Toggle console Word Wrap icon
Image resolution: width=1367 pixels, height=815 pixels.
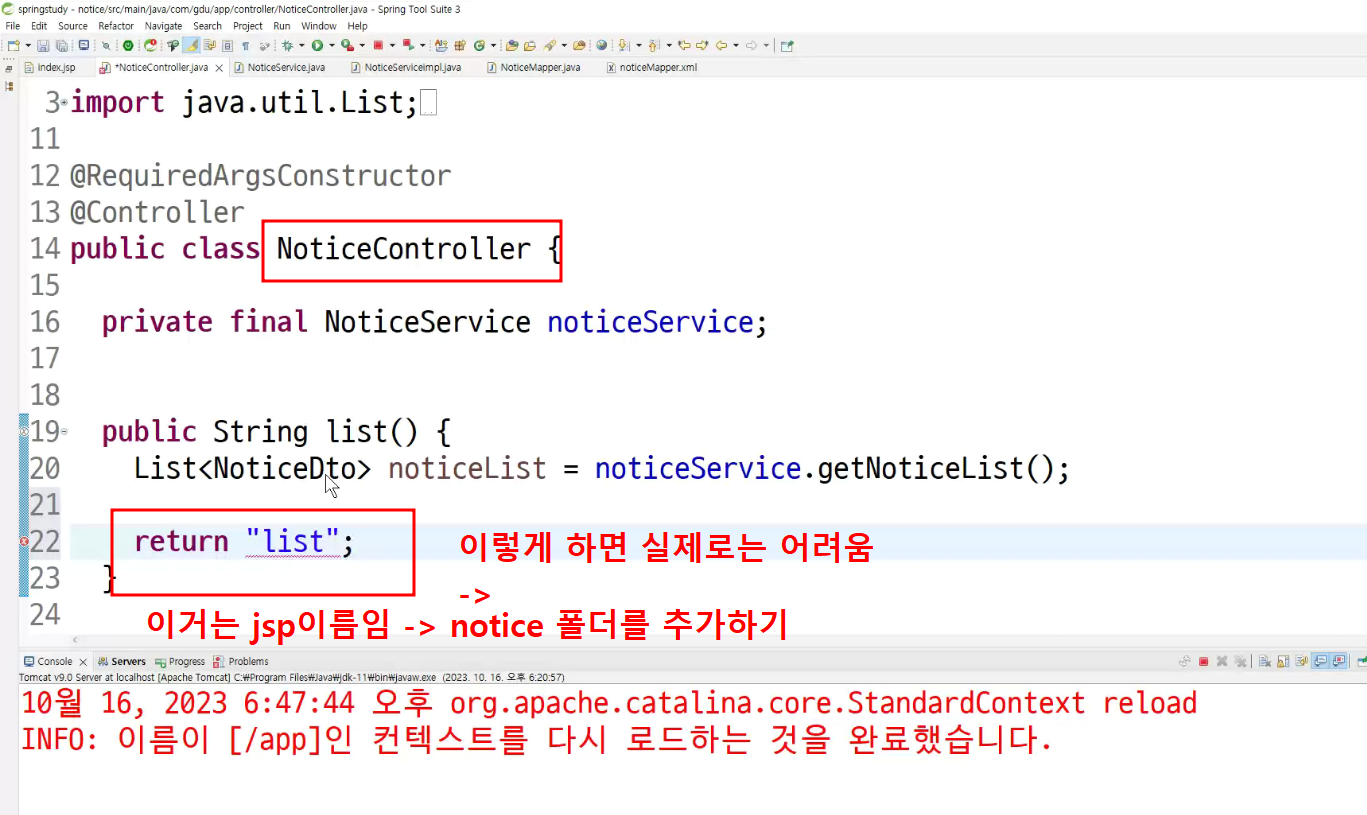(x=1301, y=661)
